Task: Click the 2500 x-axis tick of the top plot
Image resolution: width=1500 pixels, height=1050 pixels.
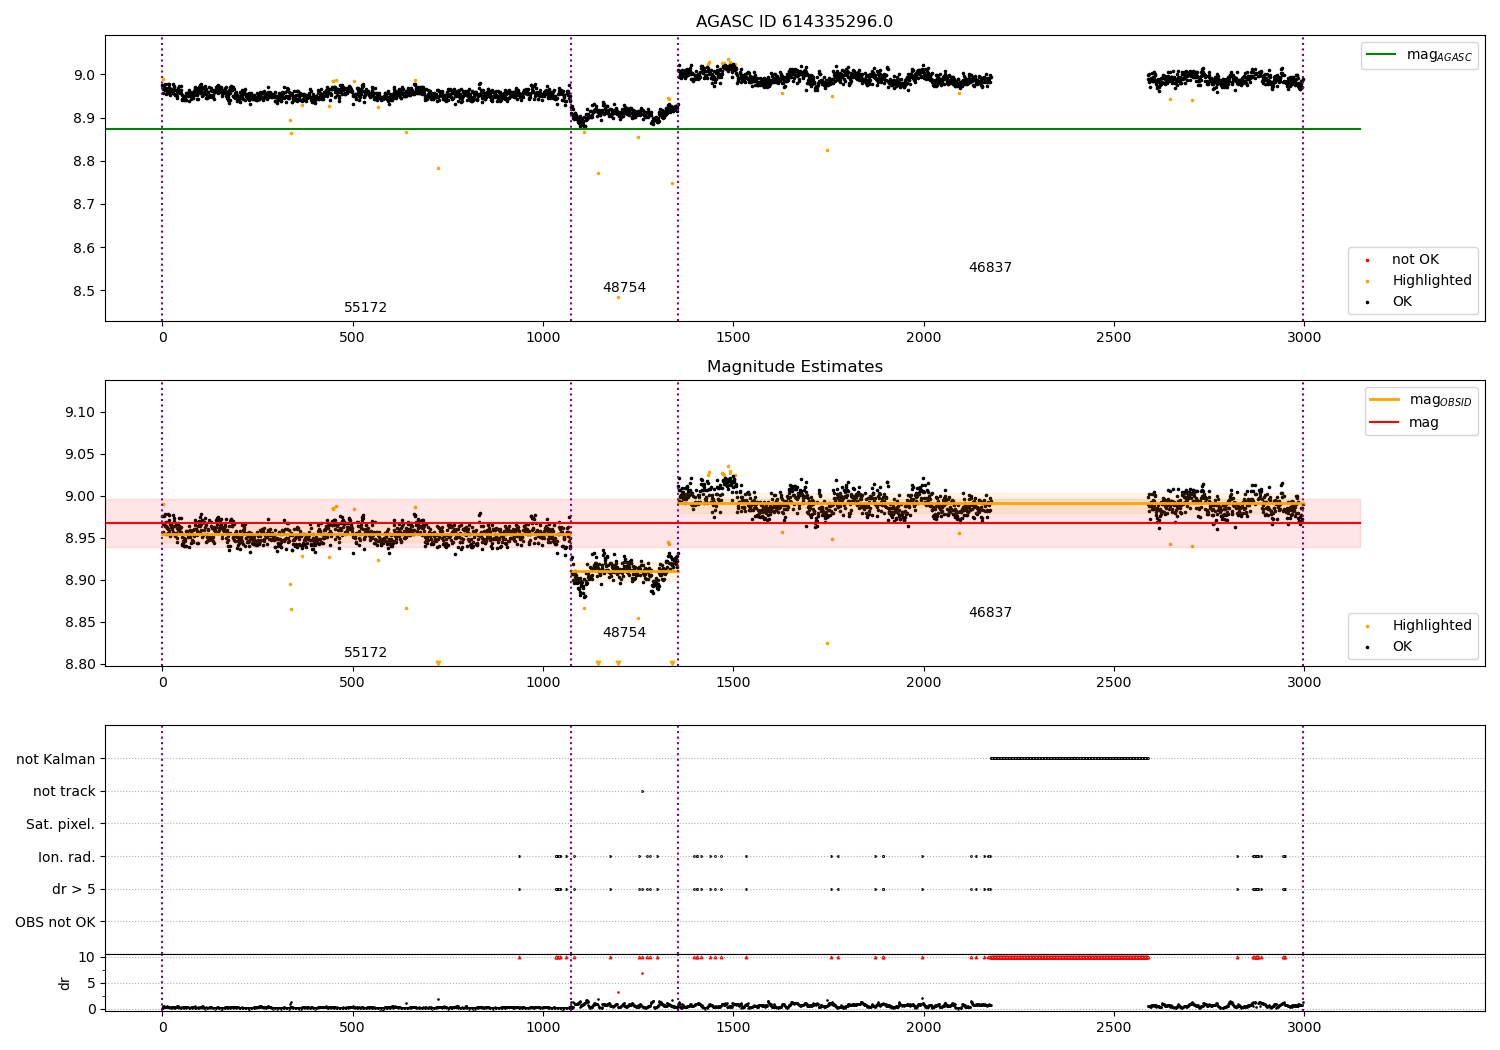Action: pos(1114,338)
